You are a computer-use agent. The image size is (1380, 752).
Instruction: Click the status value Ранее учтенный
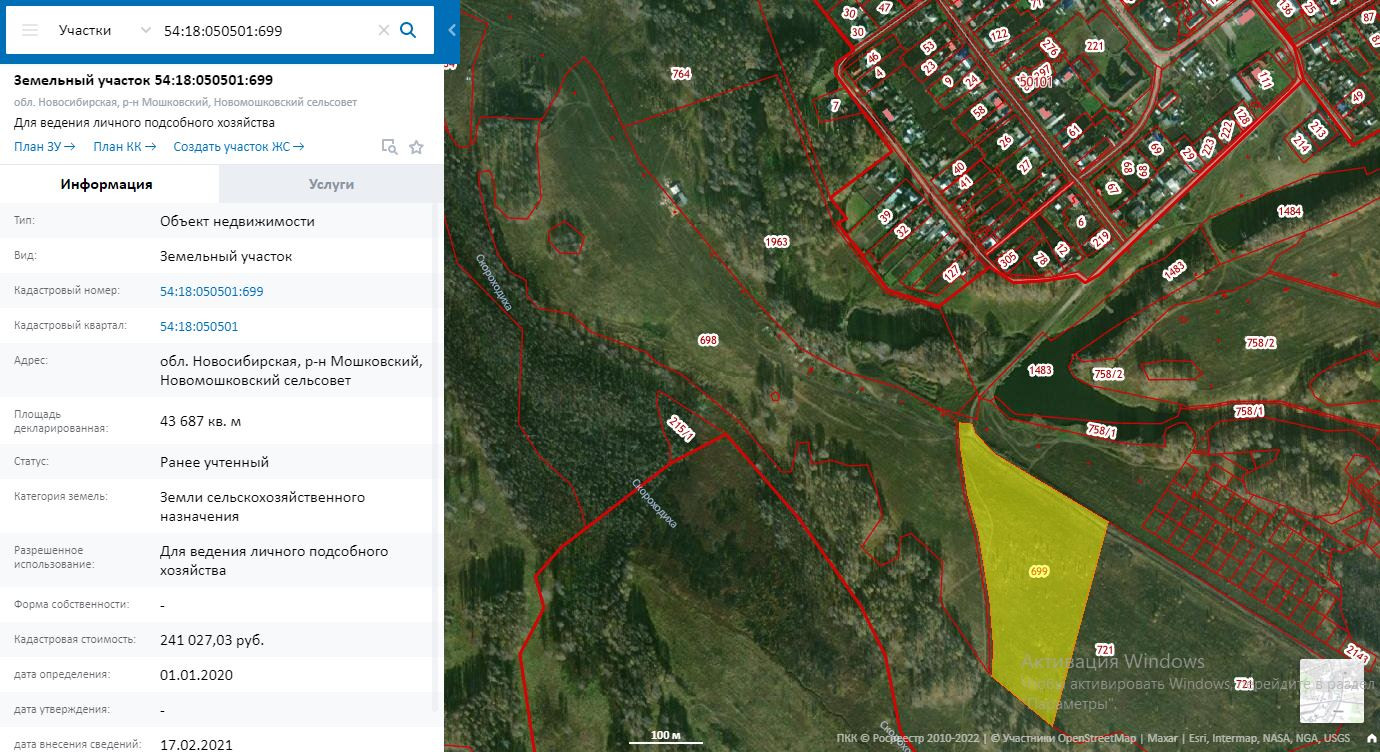[x=214, y=462]
